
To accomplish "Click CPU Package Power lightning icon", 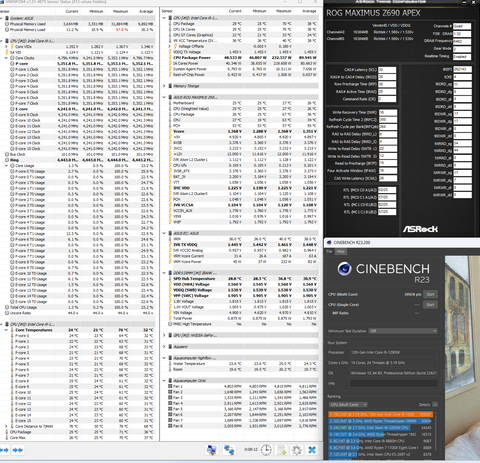I will click(170, 58).
